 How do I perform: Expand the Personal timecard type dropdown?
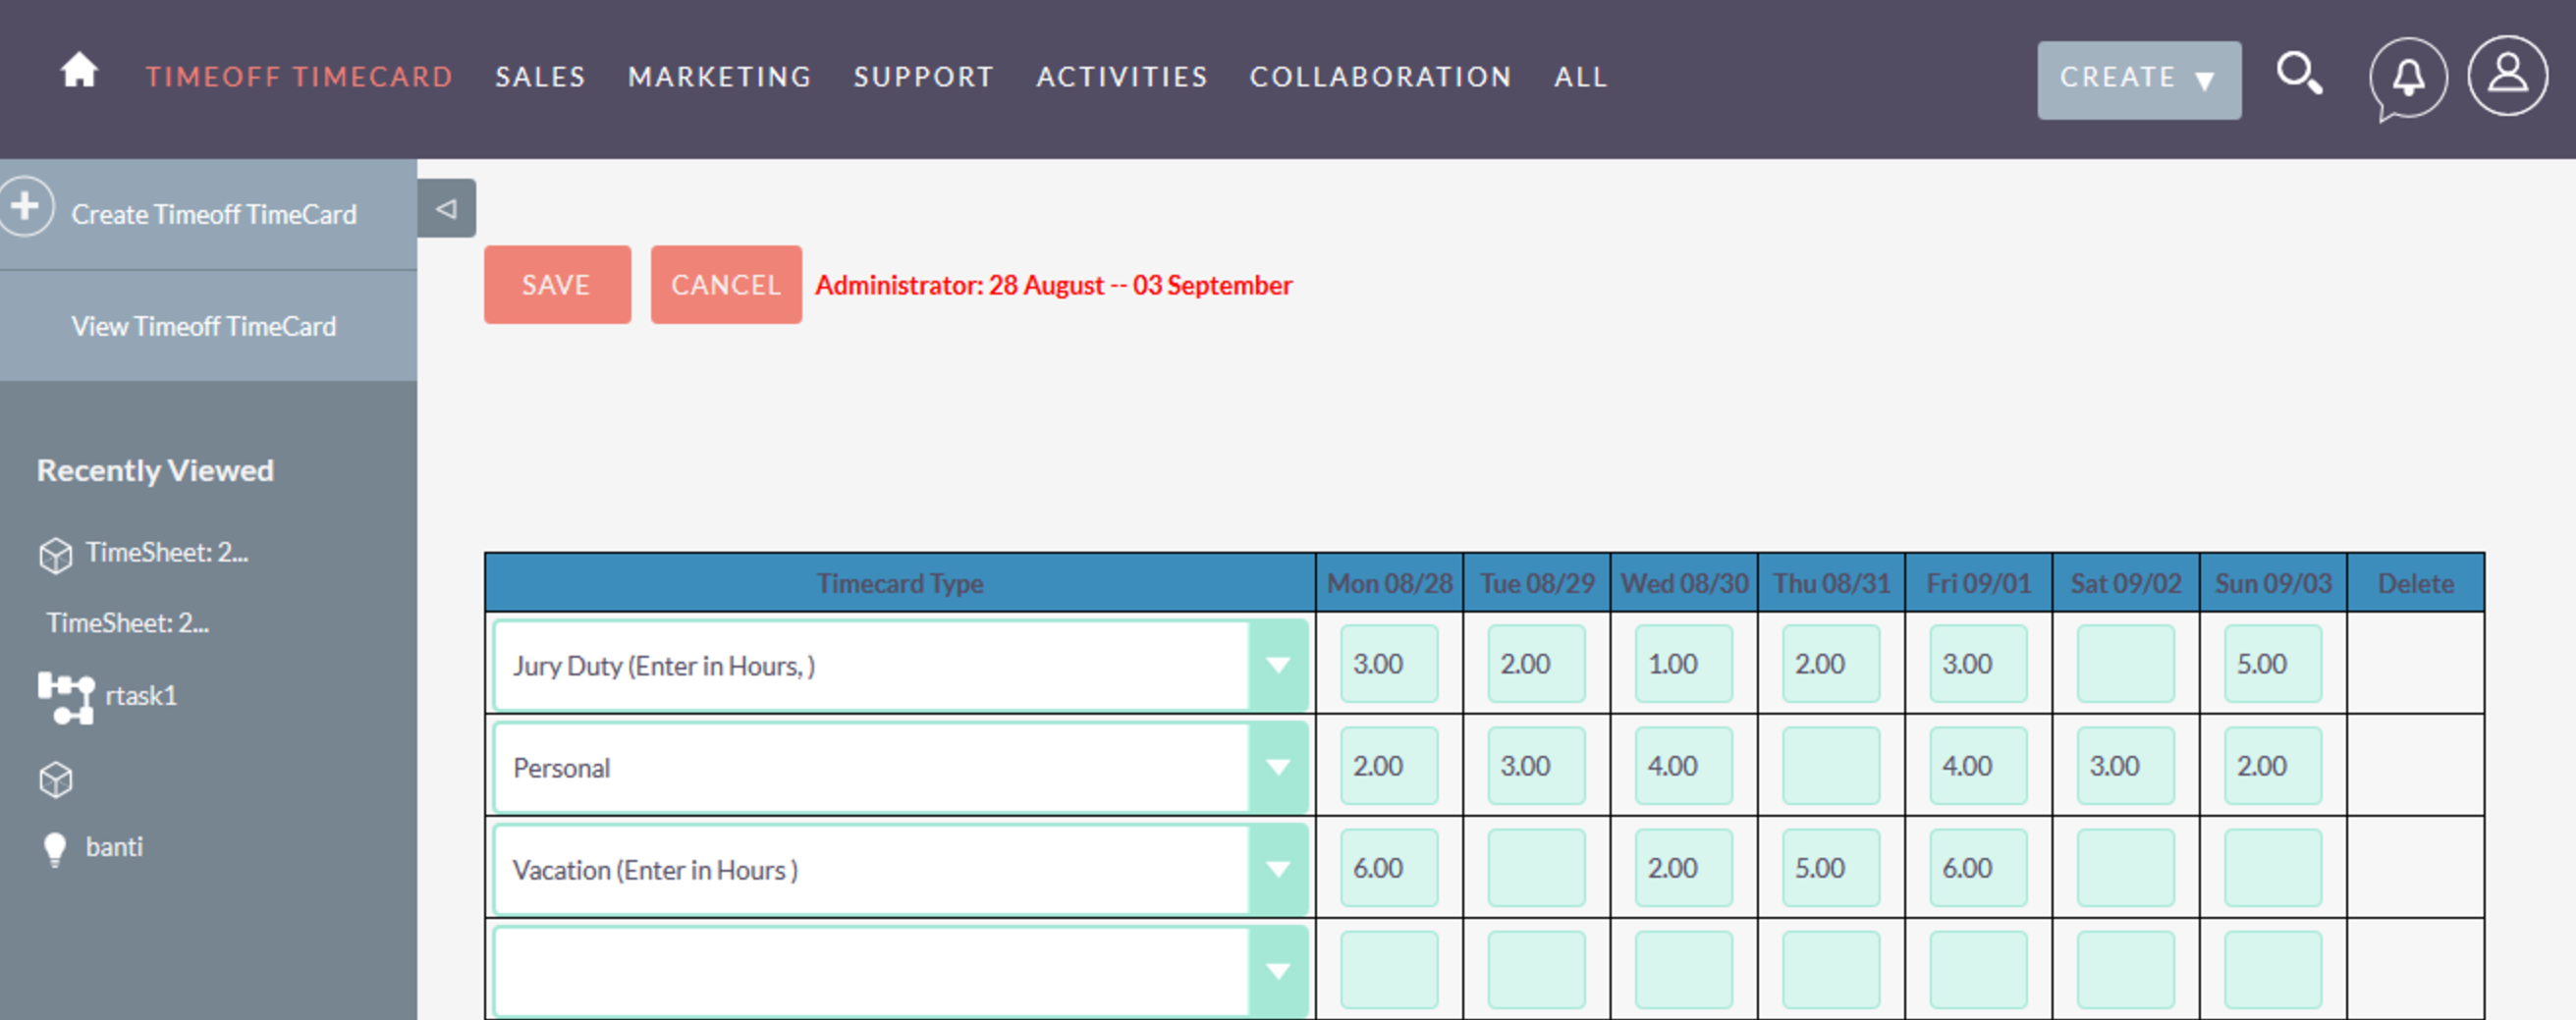[1278, 767]
